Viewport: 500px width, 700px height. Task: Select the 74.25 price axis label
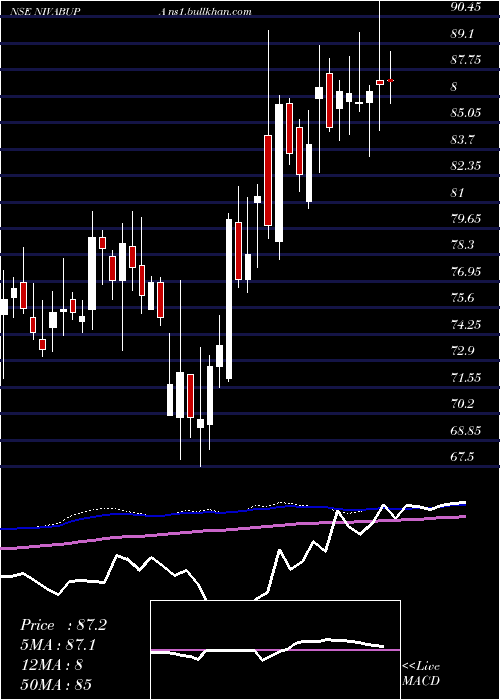466,325
